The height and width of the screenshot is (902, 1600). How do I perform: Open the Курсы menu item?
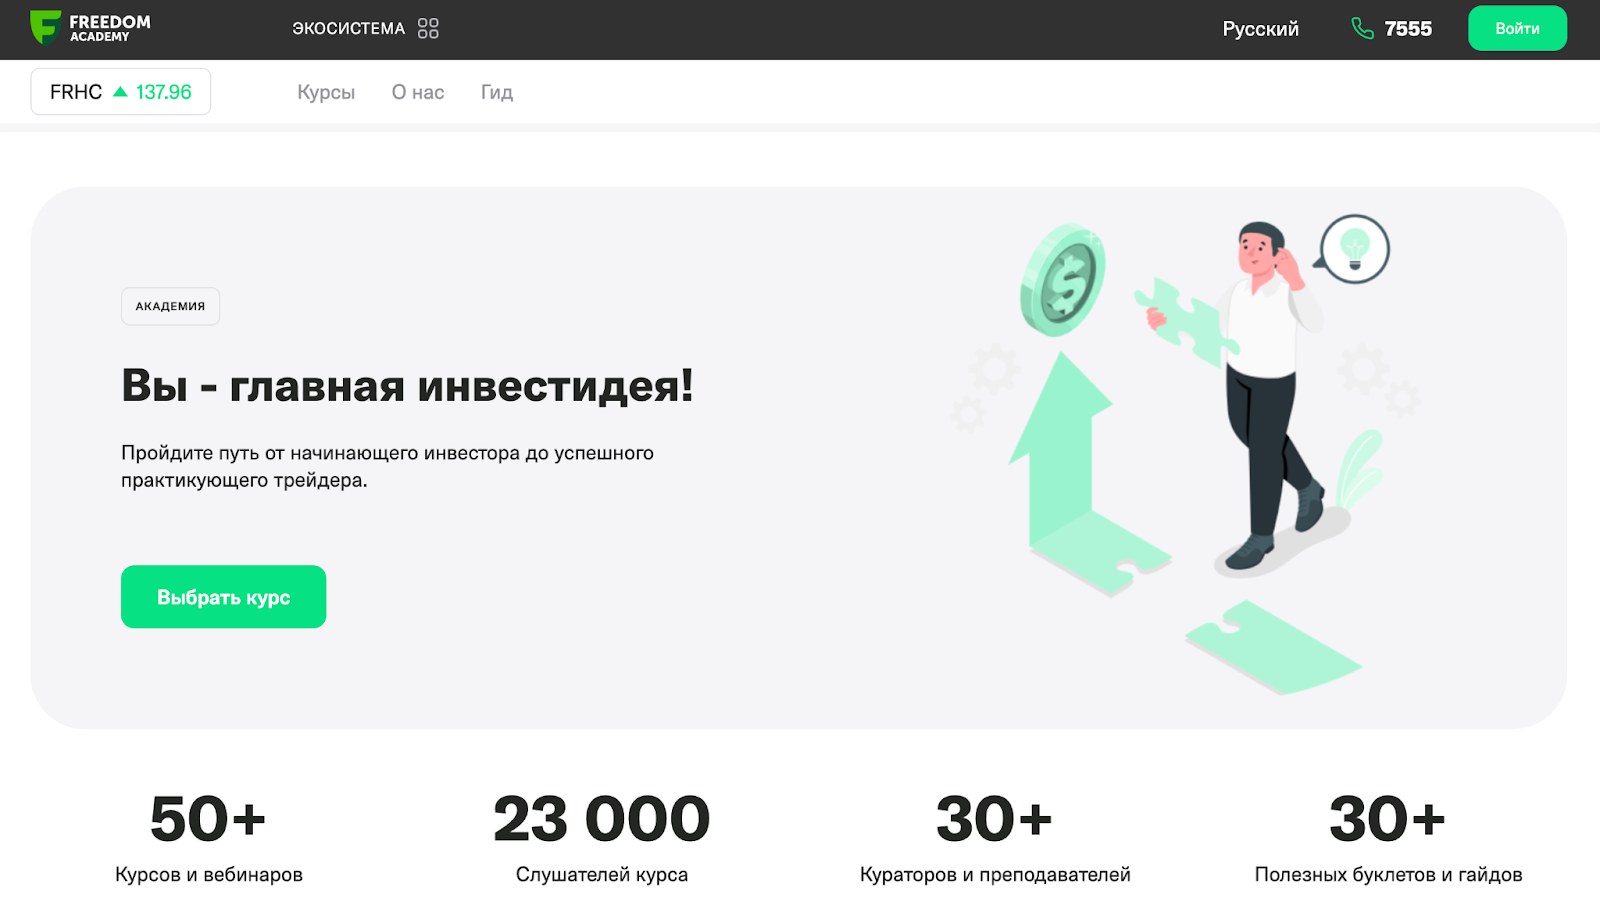[x=326, y=92]
